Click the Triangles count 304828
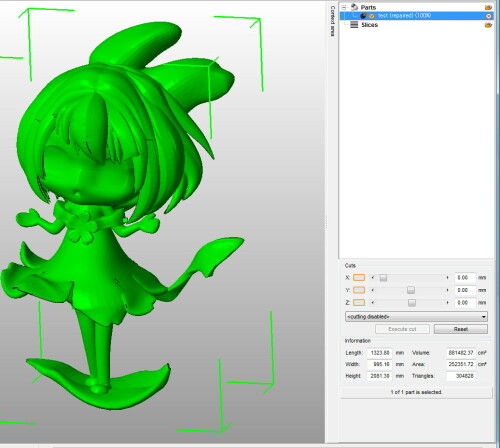Viewport: 500px width, 448px height. [x=461, y=376]
